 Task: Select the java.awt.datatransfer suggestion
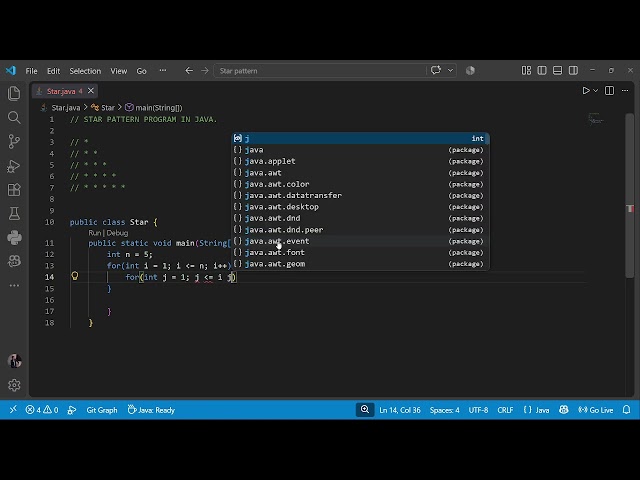[360, 196]
